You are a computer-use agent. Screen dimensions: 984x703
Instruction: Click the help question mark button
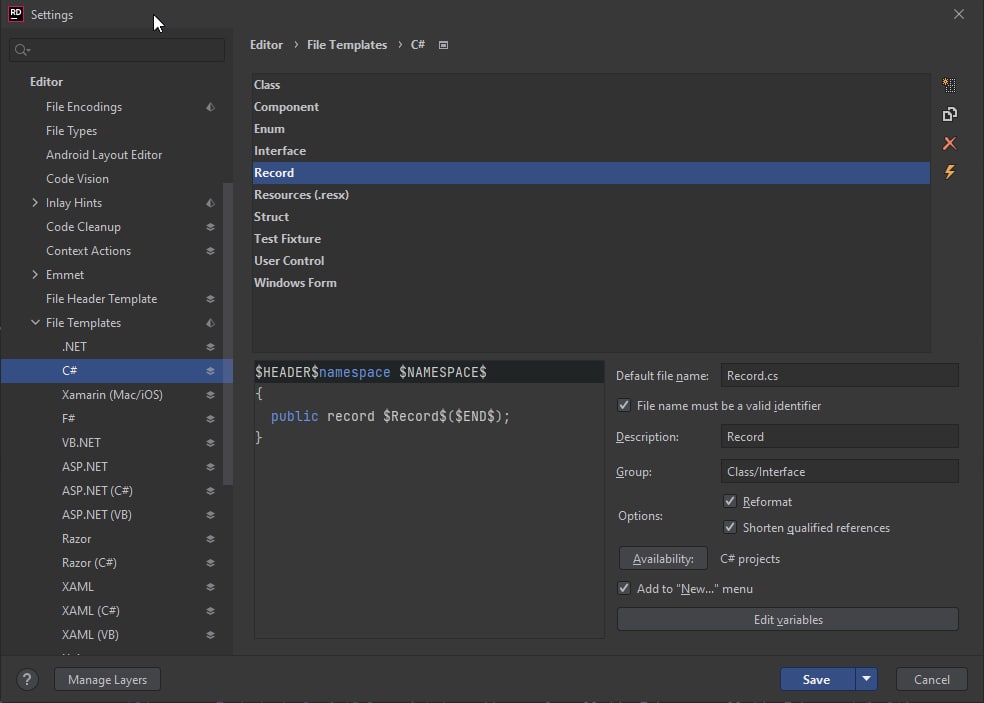pos(28,680)
